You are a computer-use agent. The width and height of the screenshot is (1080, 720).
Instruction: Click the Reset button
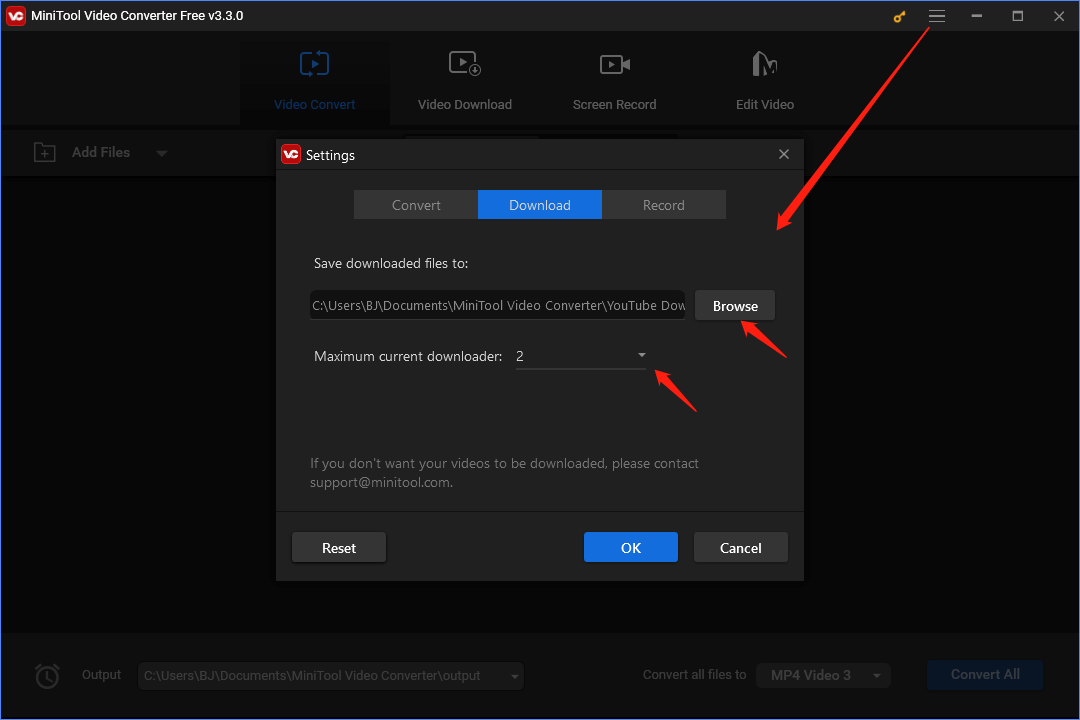coord(339,547)
